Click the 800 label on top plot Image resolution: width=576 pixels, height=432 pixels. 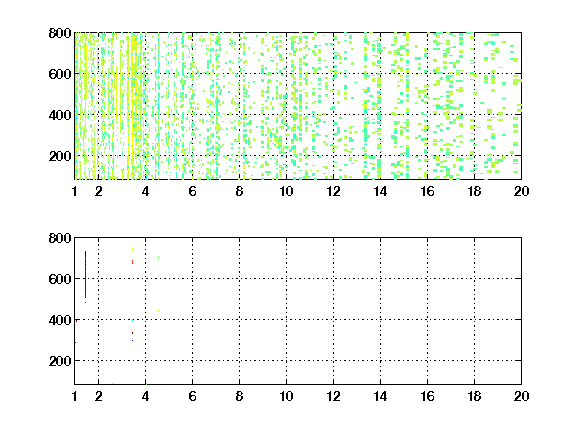[x=60, y=33]
